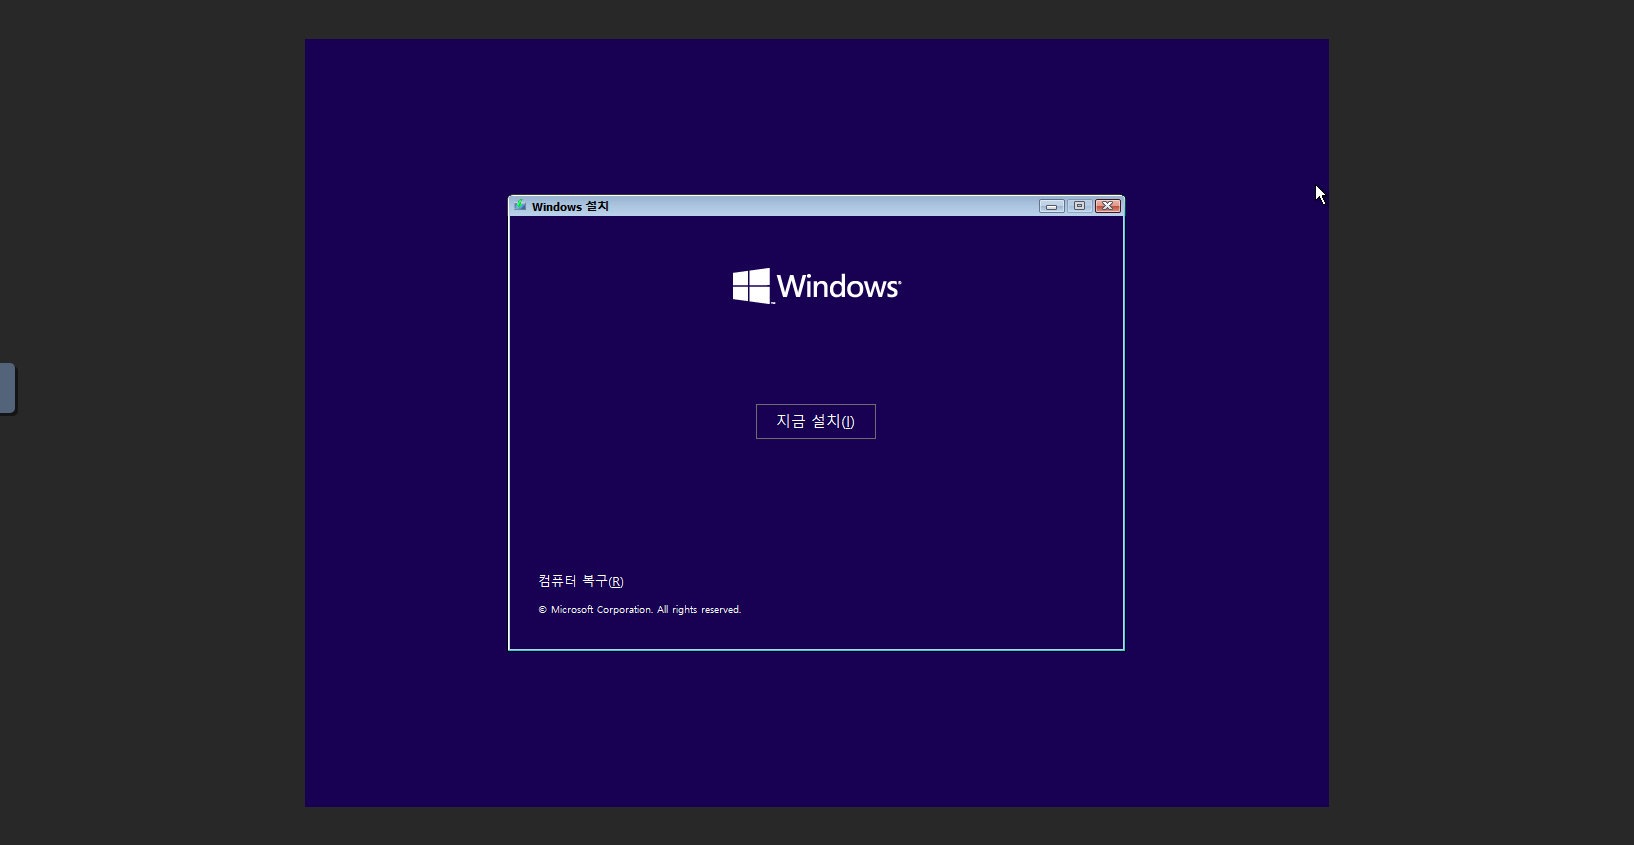
Task: Open the side panel handle at left edge
Action: pyautogui.click(x=8, y=388)
